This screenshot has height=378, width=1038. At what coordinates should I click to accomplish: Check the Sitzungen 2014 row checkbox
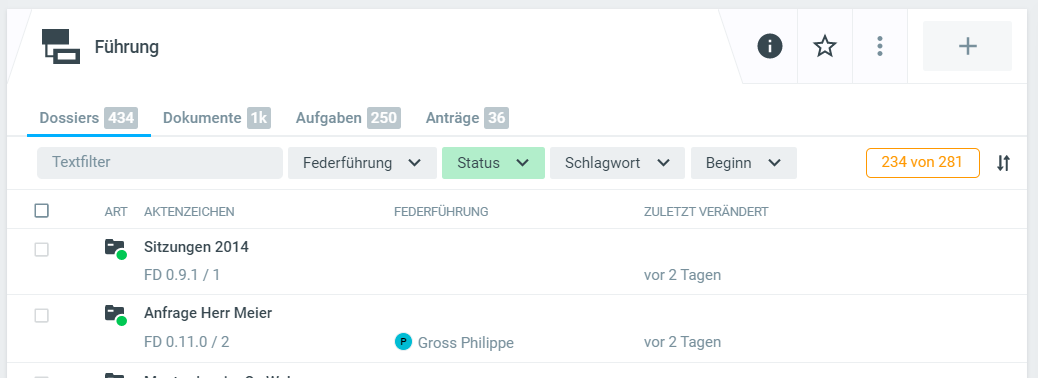click(x=42, y=250)
